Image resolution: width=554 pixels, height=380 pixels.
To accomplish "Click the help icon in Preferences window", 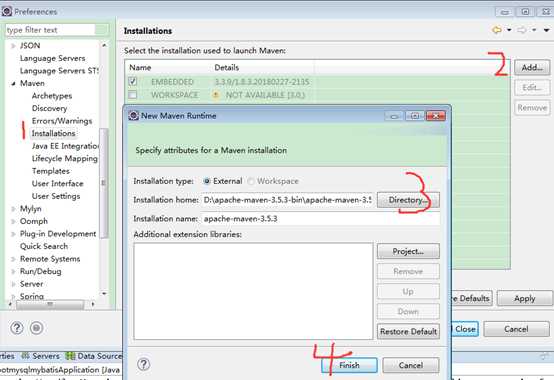I will [17, 328].
